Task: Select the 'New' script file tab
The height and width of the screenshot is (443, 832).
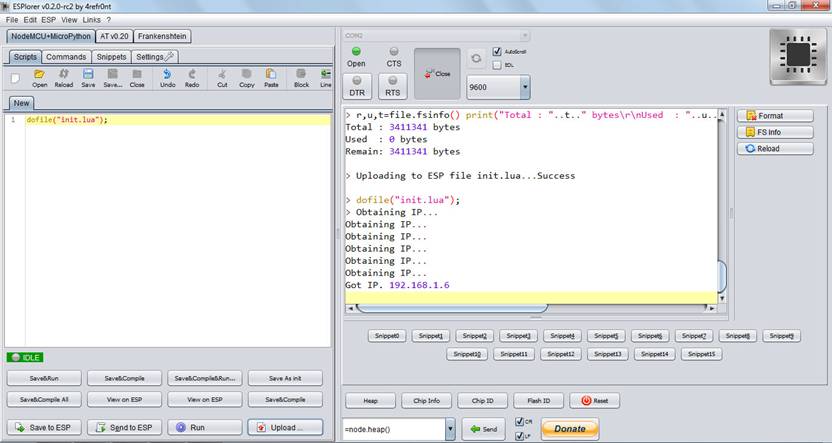Action: pyautogui.click(x=21, y=103)
